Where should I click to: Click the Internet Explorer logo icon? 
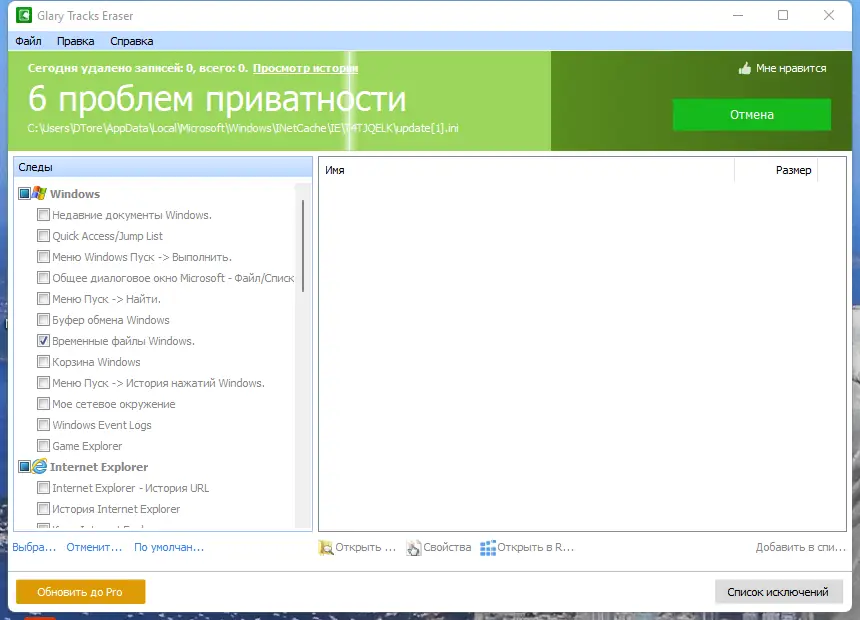(x=39, y=466)
